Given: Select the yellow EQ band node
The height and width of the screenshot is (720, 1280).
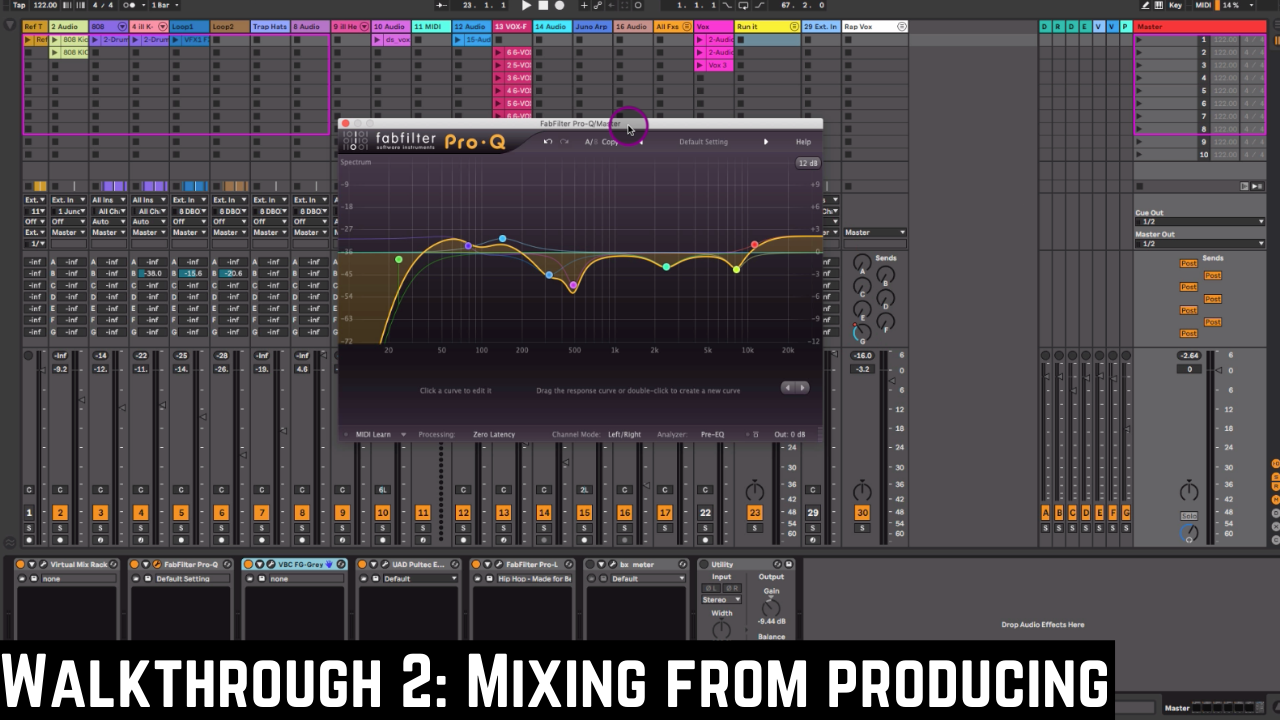Looking at the screenshot, I should pyautogui.click(x=737, y=269).
